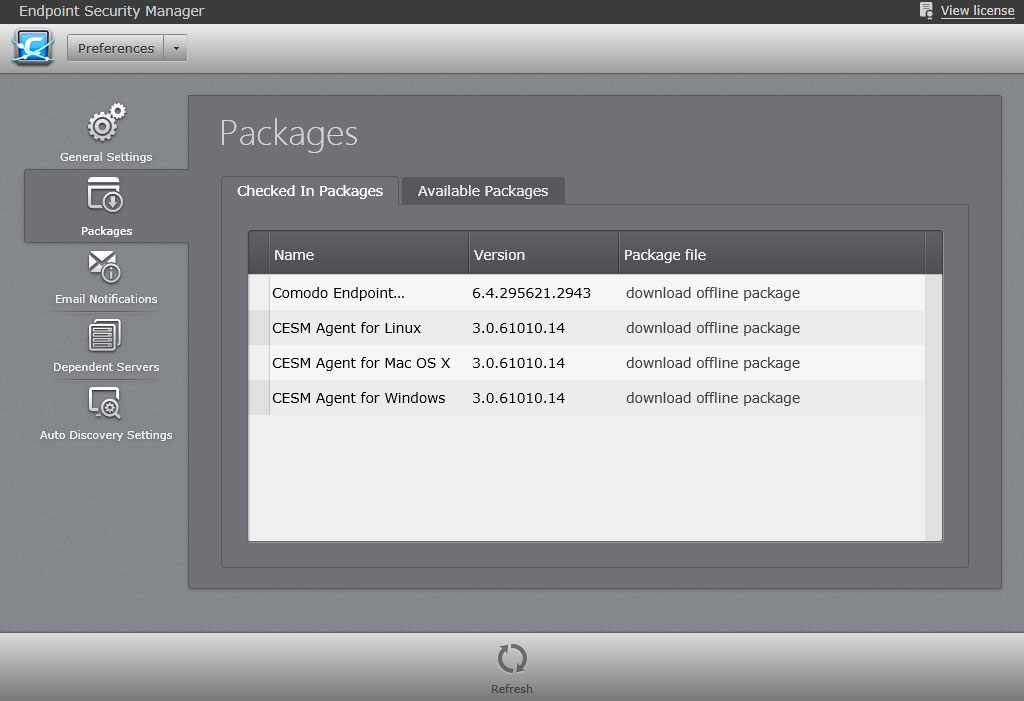Viewport: 1024px width, 701px height.
Task: Click Mac OS X agent version 3.0.61010.14
Action: click(519, 363)
